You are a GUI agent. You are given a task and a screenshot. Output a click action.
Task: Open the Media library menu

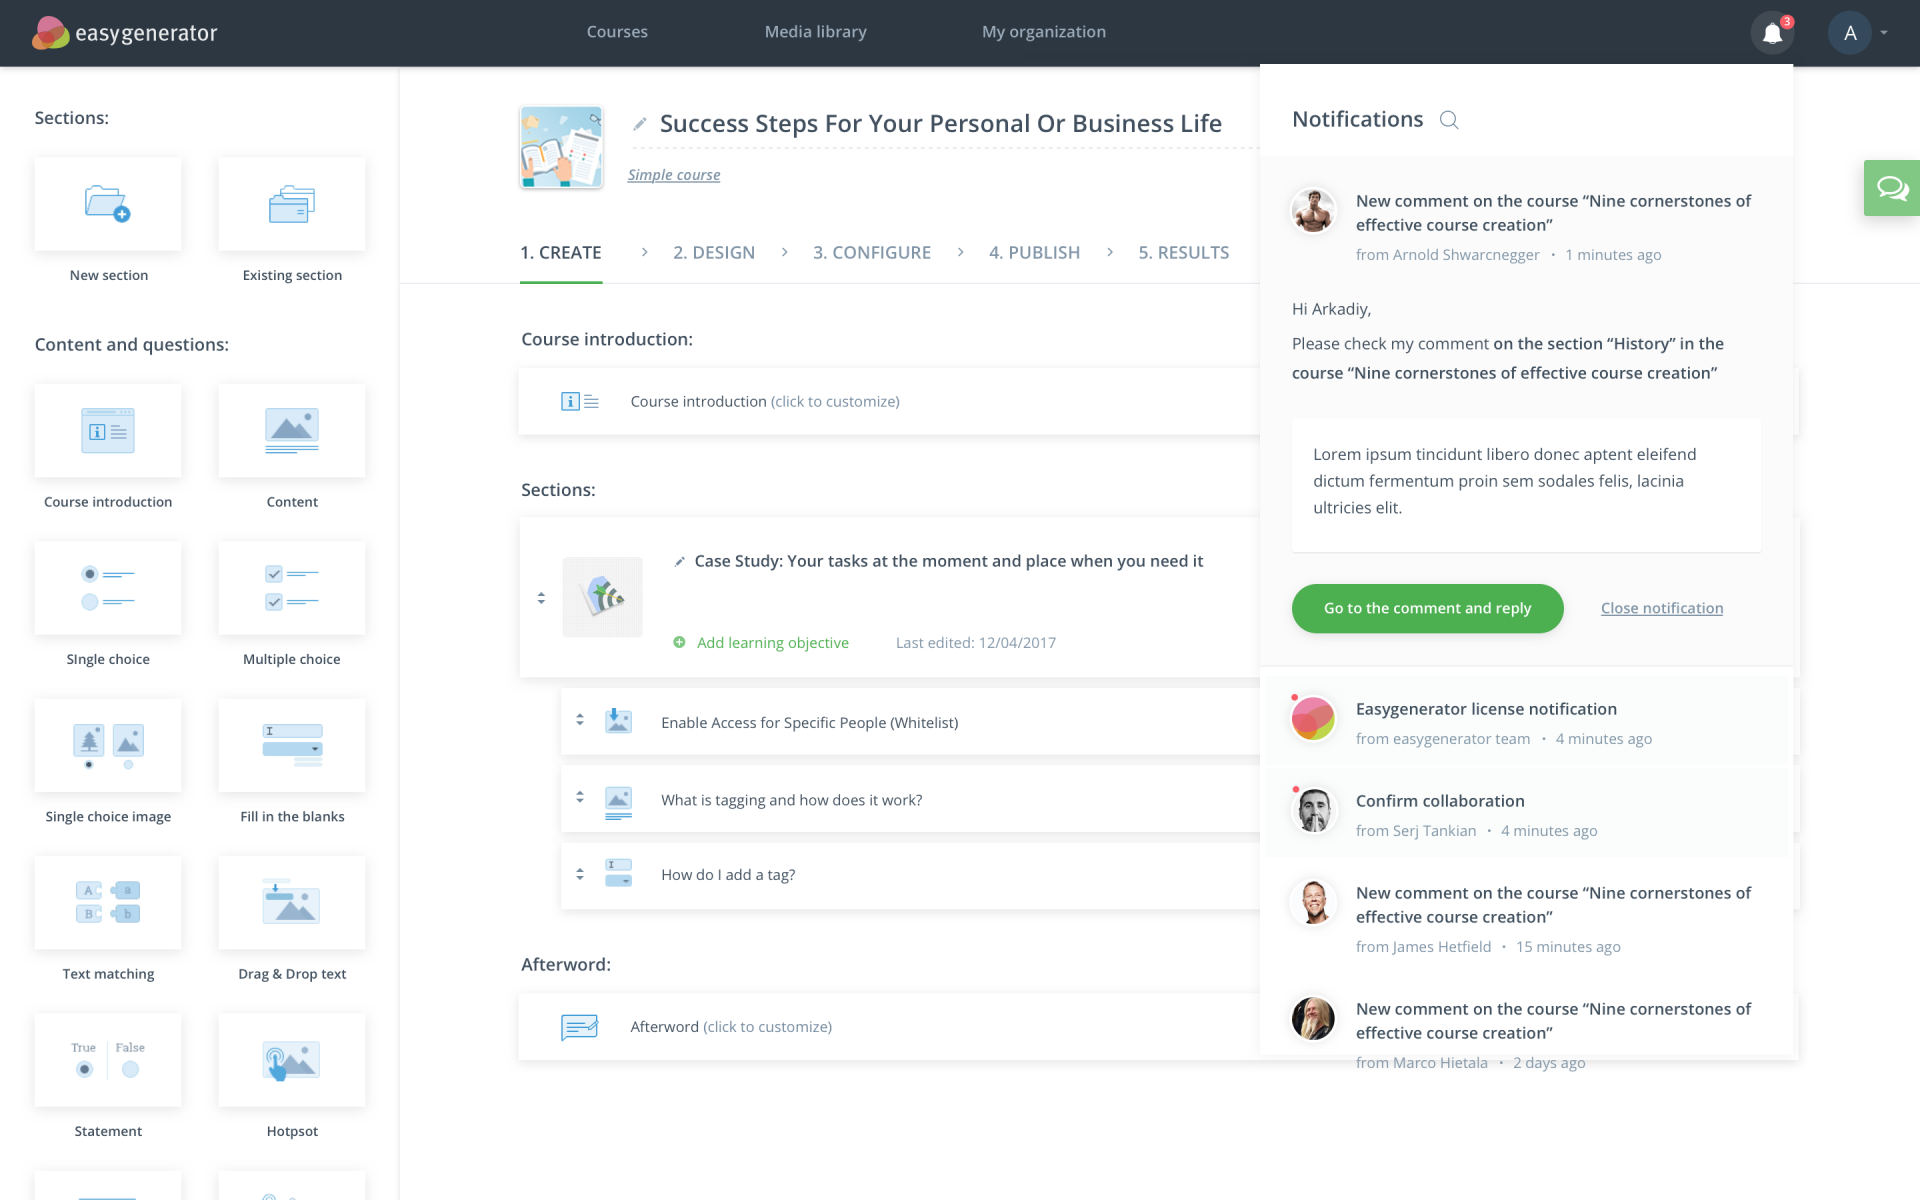[x=815, y=32]
